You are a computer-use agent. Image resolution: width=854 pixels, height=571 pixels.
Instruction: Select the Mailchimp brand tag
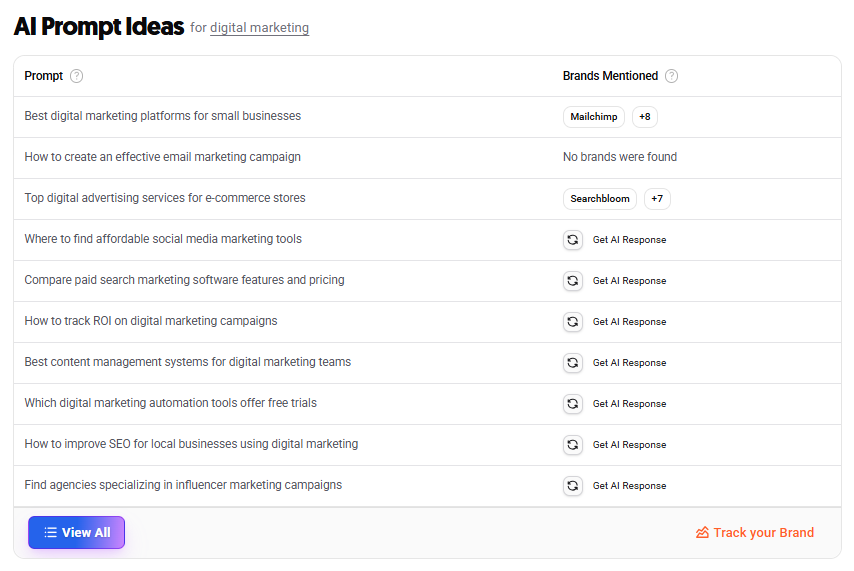point(594,117)
